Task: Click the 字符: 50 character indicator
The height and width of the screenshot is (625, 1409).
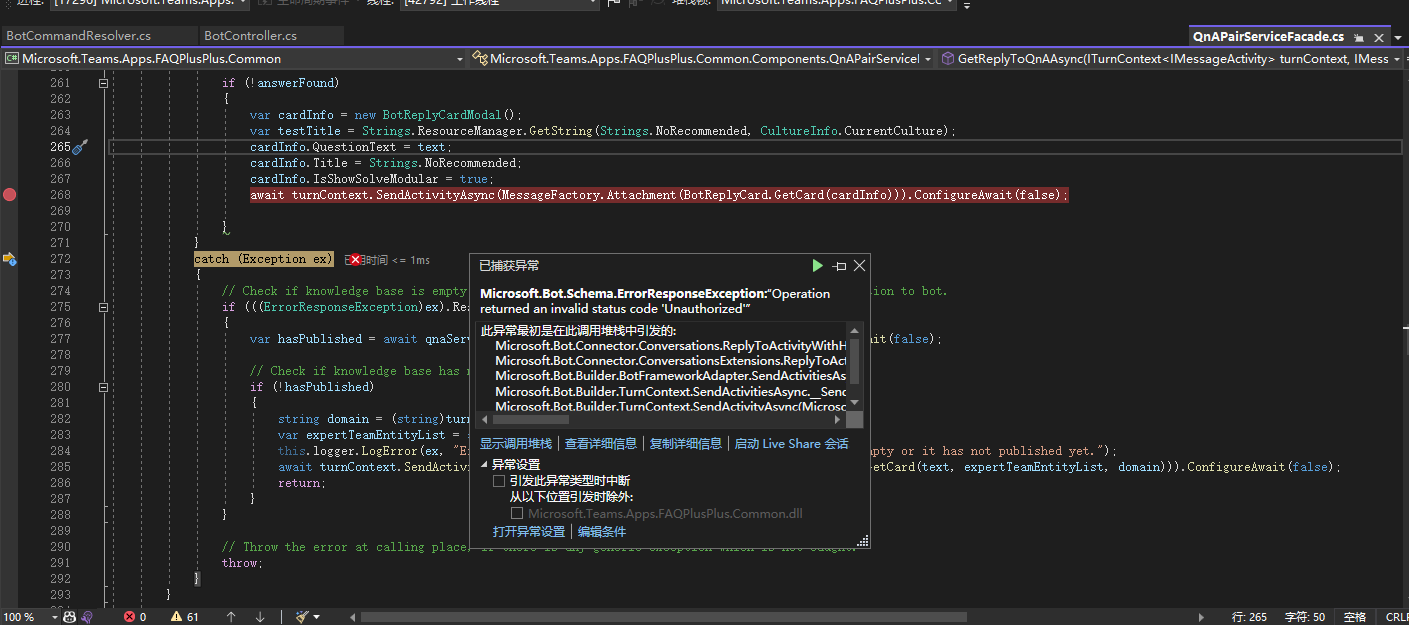Action: tap(1305, 617)
